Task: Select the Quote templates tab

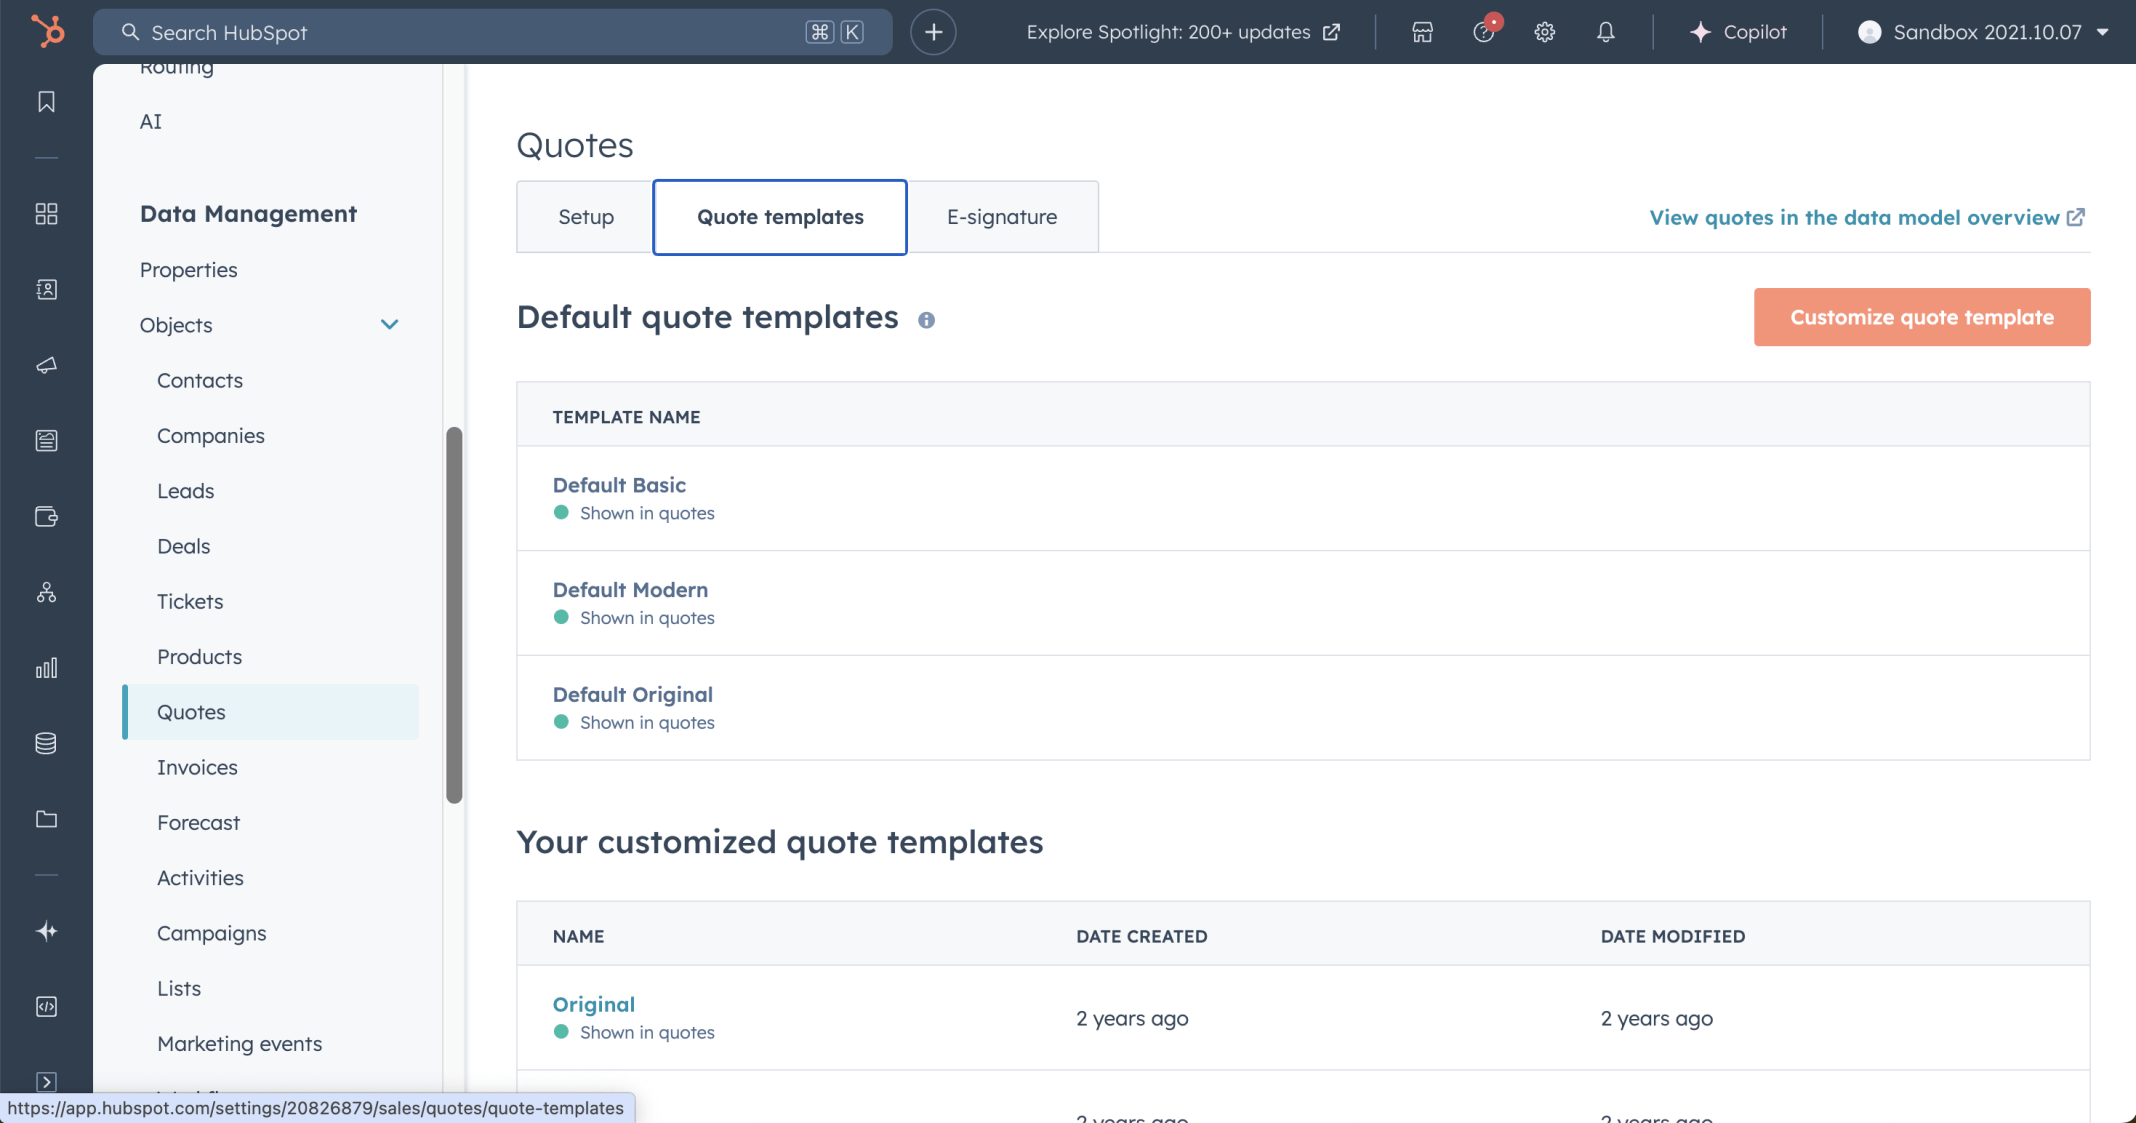Action: tap(780, 217)
